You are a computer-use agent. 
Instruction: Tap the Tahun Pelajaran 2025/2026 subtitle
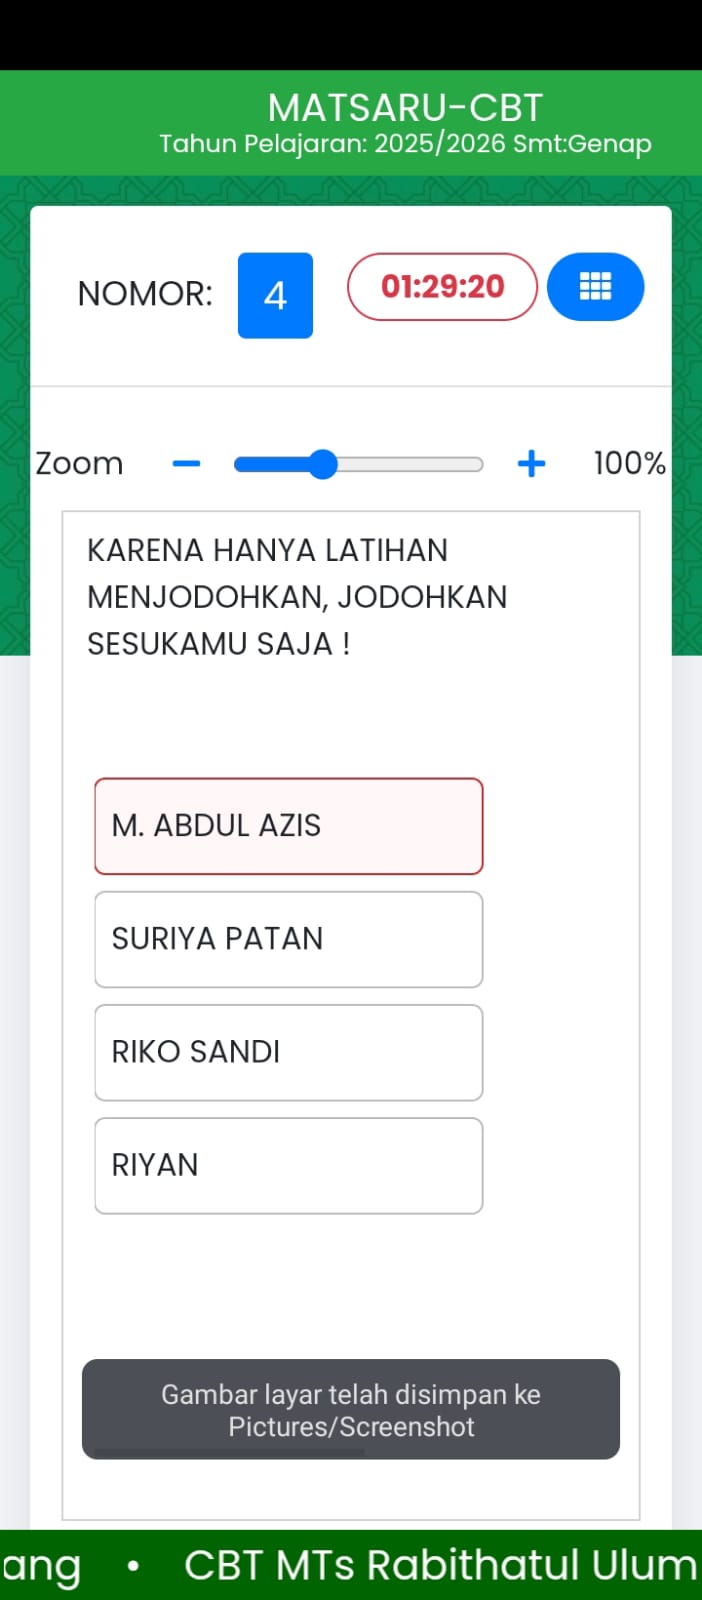pos(405,144)
